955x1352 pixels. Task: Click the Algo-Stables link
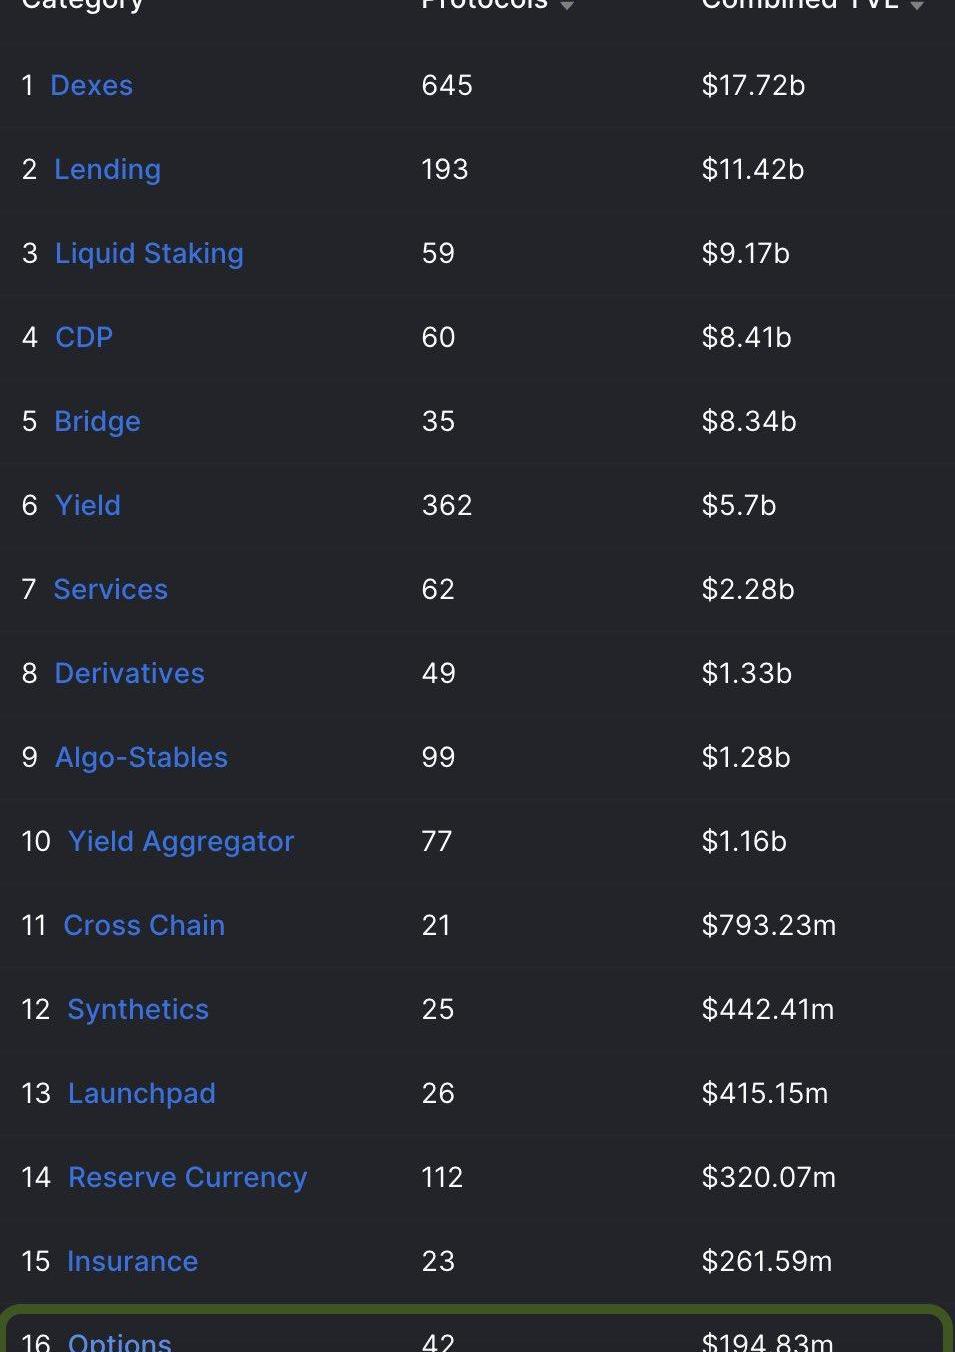141,758
